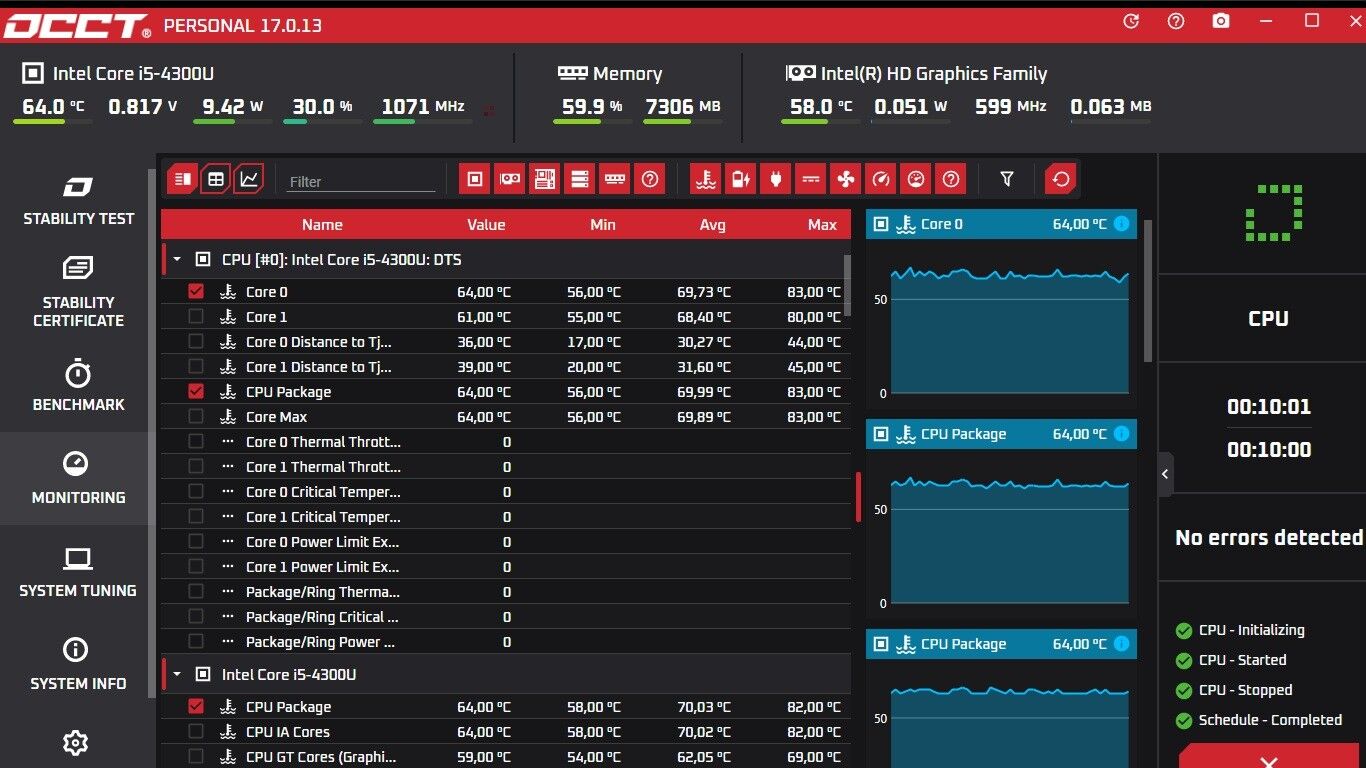Open the Stability Test section
This screenshot has width=1366, height=768.
[x=78, y=200]
